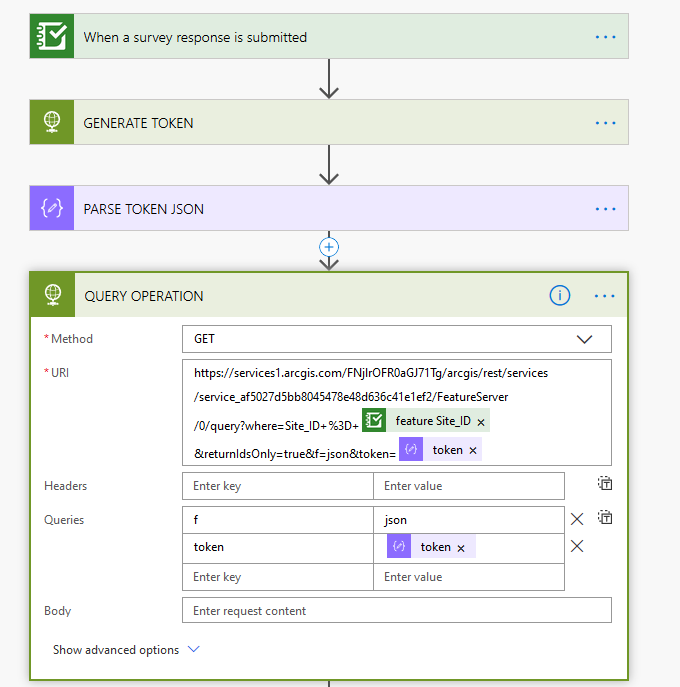Click the PARSE TOKEN JSON curly-brace icon
Screen dimensions: 680x687
click(x=52, y=208)
